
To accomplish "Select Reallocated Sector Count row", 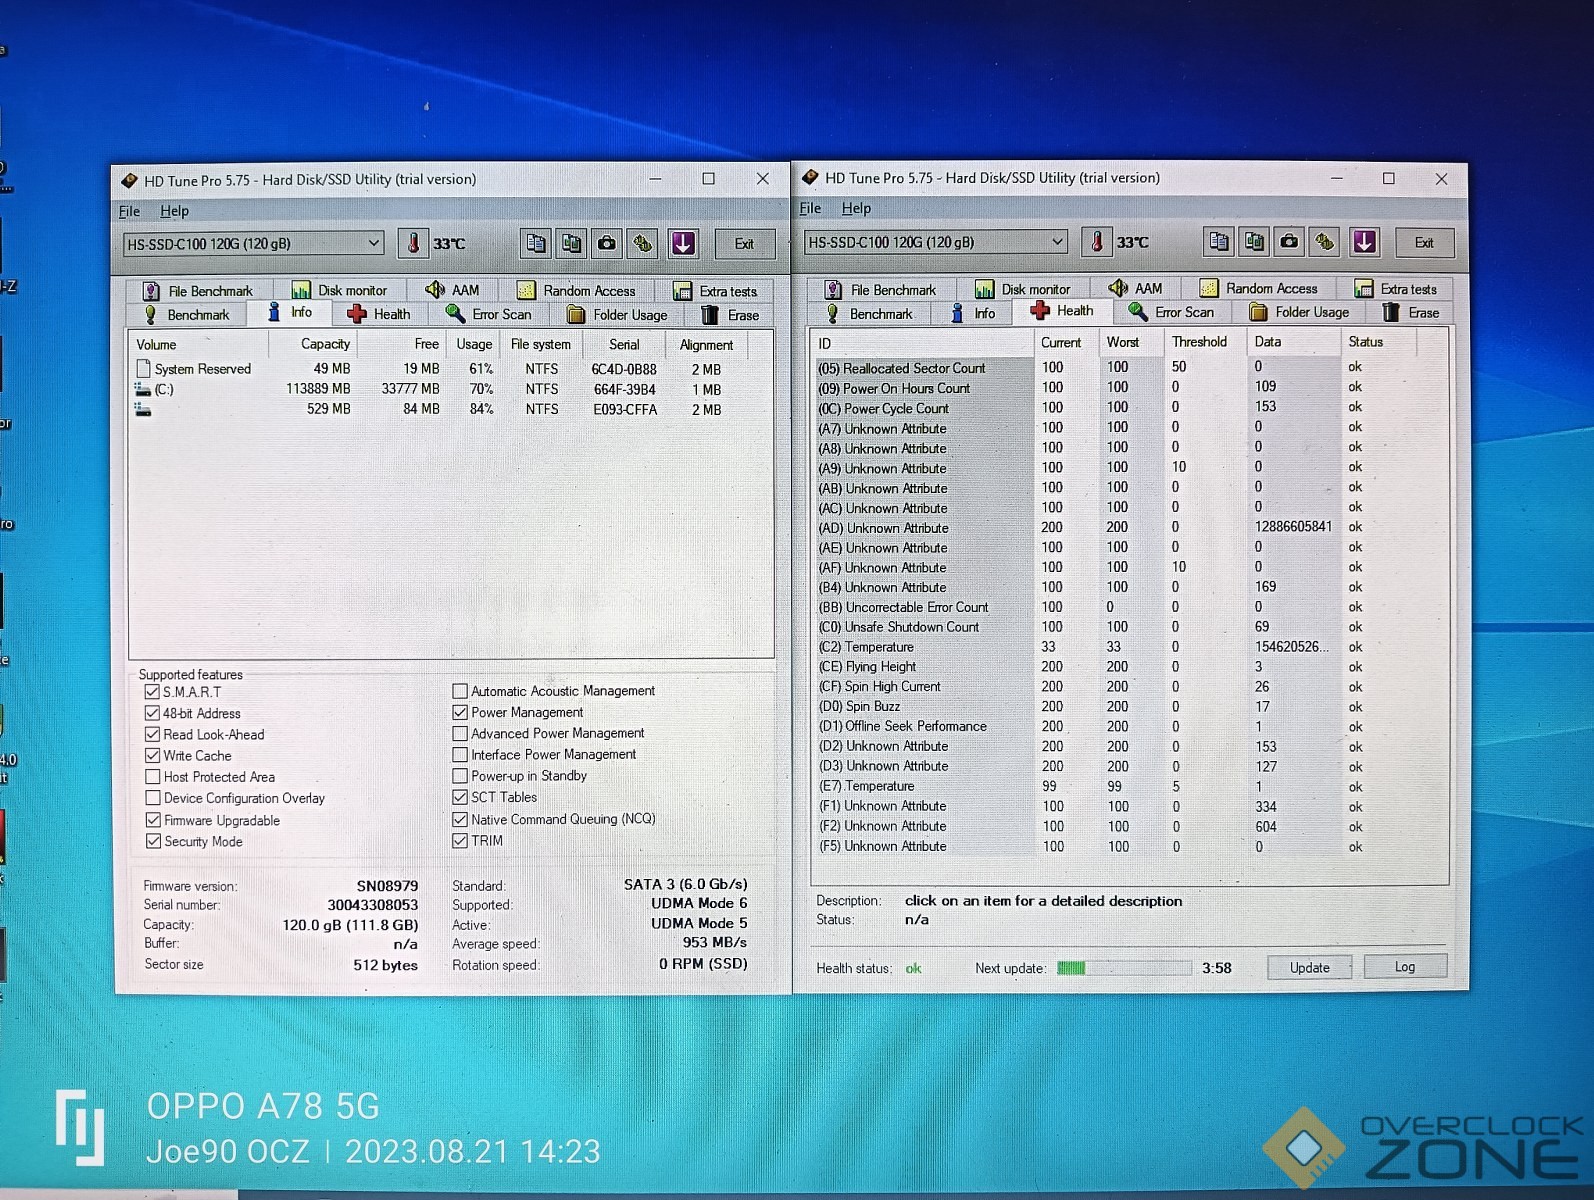I will (1131, 368).
